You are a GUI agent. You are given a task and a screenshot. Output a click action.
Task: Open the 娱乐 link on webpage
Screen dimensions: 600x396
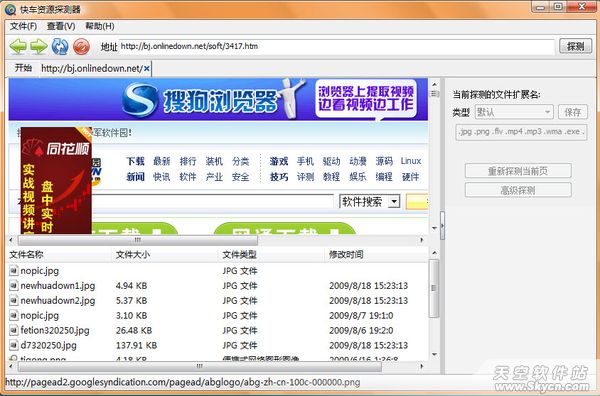coord(358,177)
